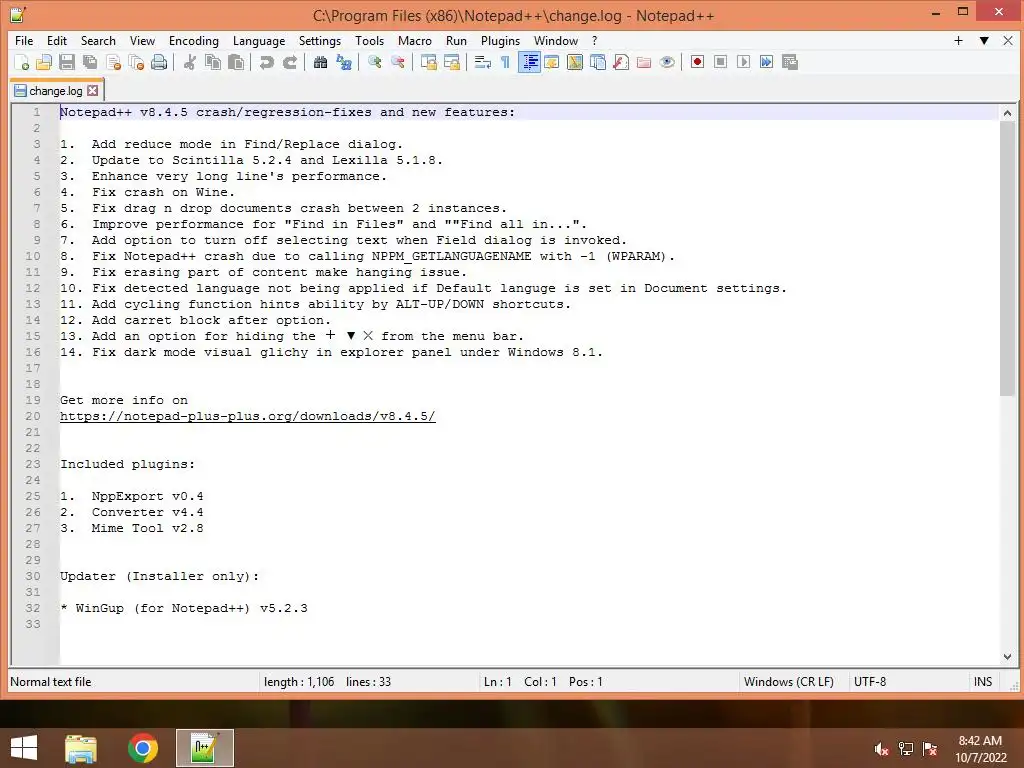Click line number 16 in margin
The width and height of the screenshot is (1024, 768).
[33, 352]
